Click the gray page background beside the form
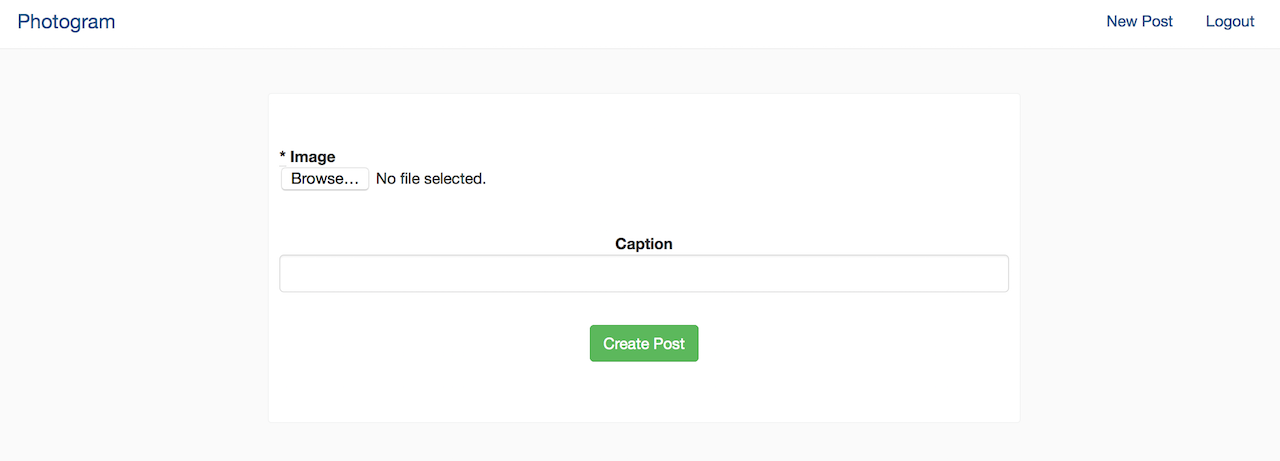Screen dimensions: 1280x461 click(x=130, y=250)
